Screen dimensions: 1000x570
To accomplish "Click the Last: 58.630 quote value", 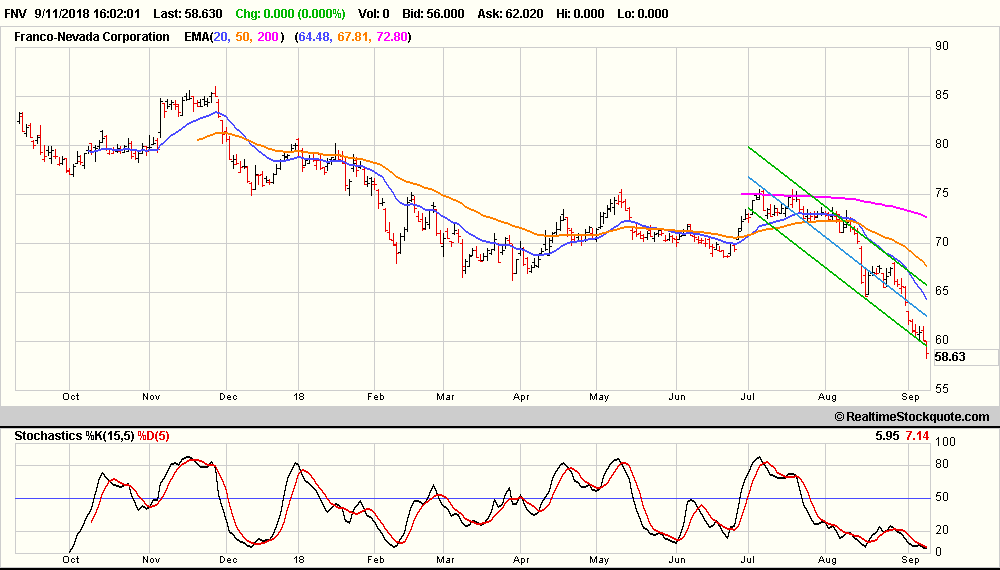I will [186, 14].
